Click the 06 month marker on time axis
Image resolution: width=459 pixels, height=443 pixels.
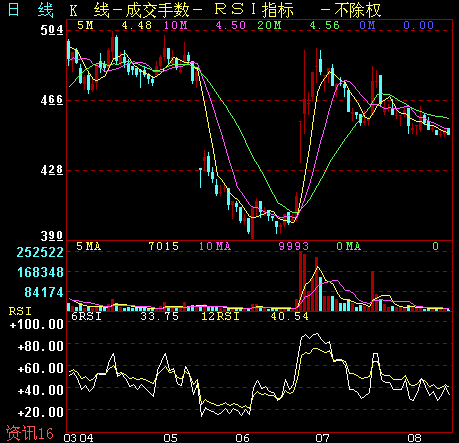[242, 438]
